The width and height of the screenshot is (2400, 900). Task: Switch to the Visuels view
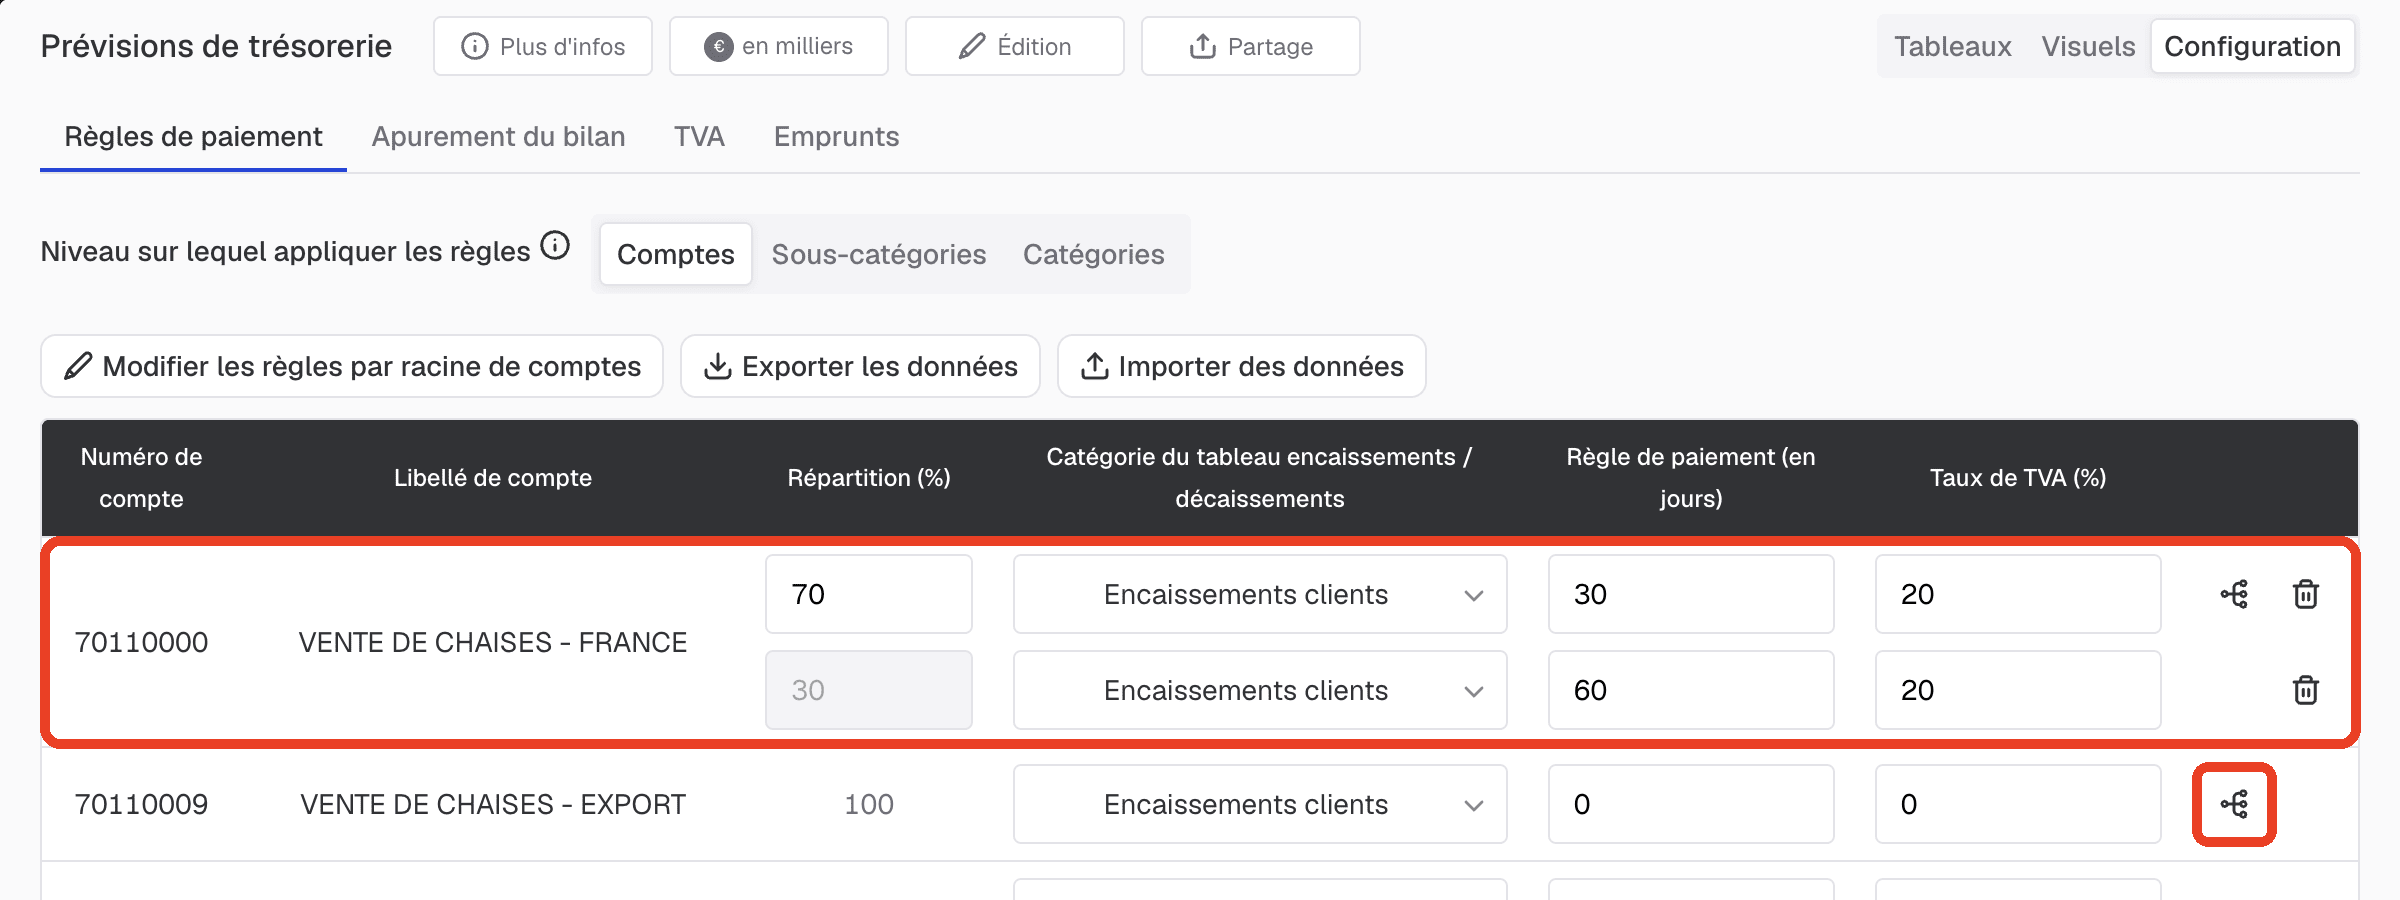(x=2088, y=46)
